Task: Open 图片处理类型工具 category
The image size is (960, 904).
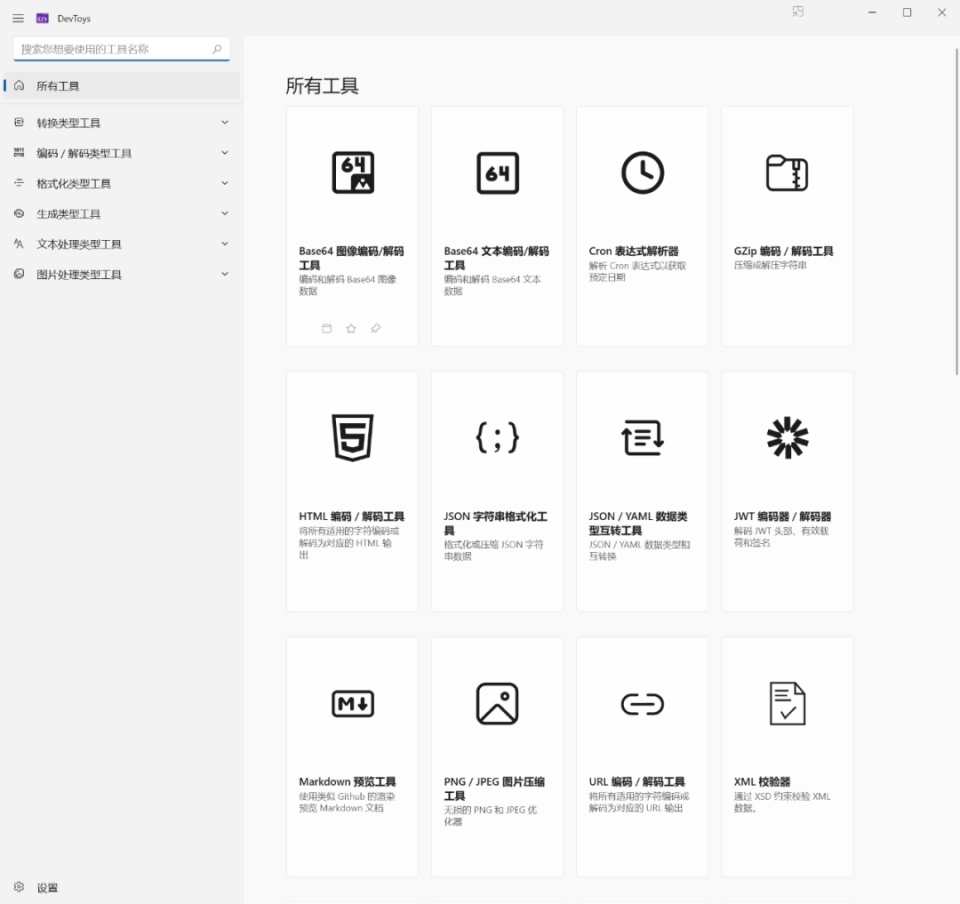Action: click(x=121, y=274)
